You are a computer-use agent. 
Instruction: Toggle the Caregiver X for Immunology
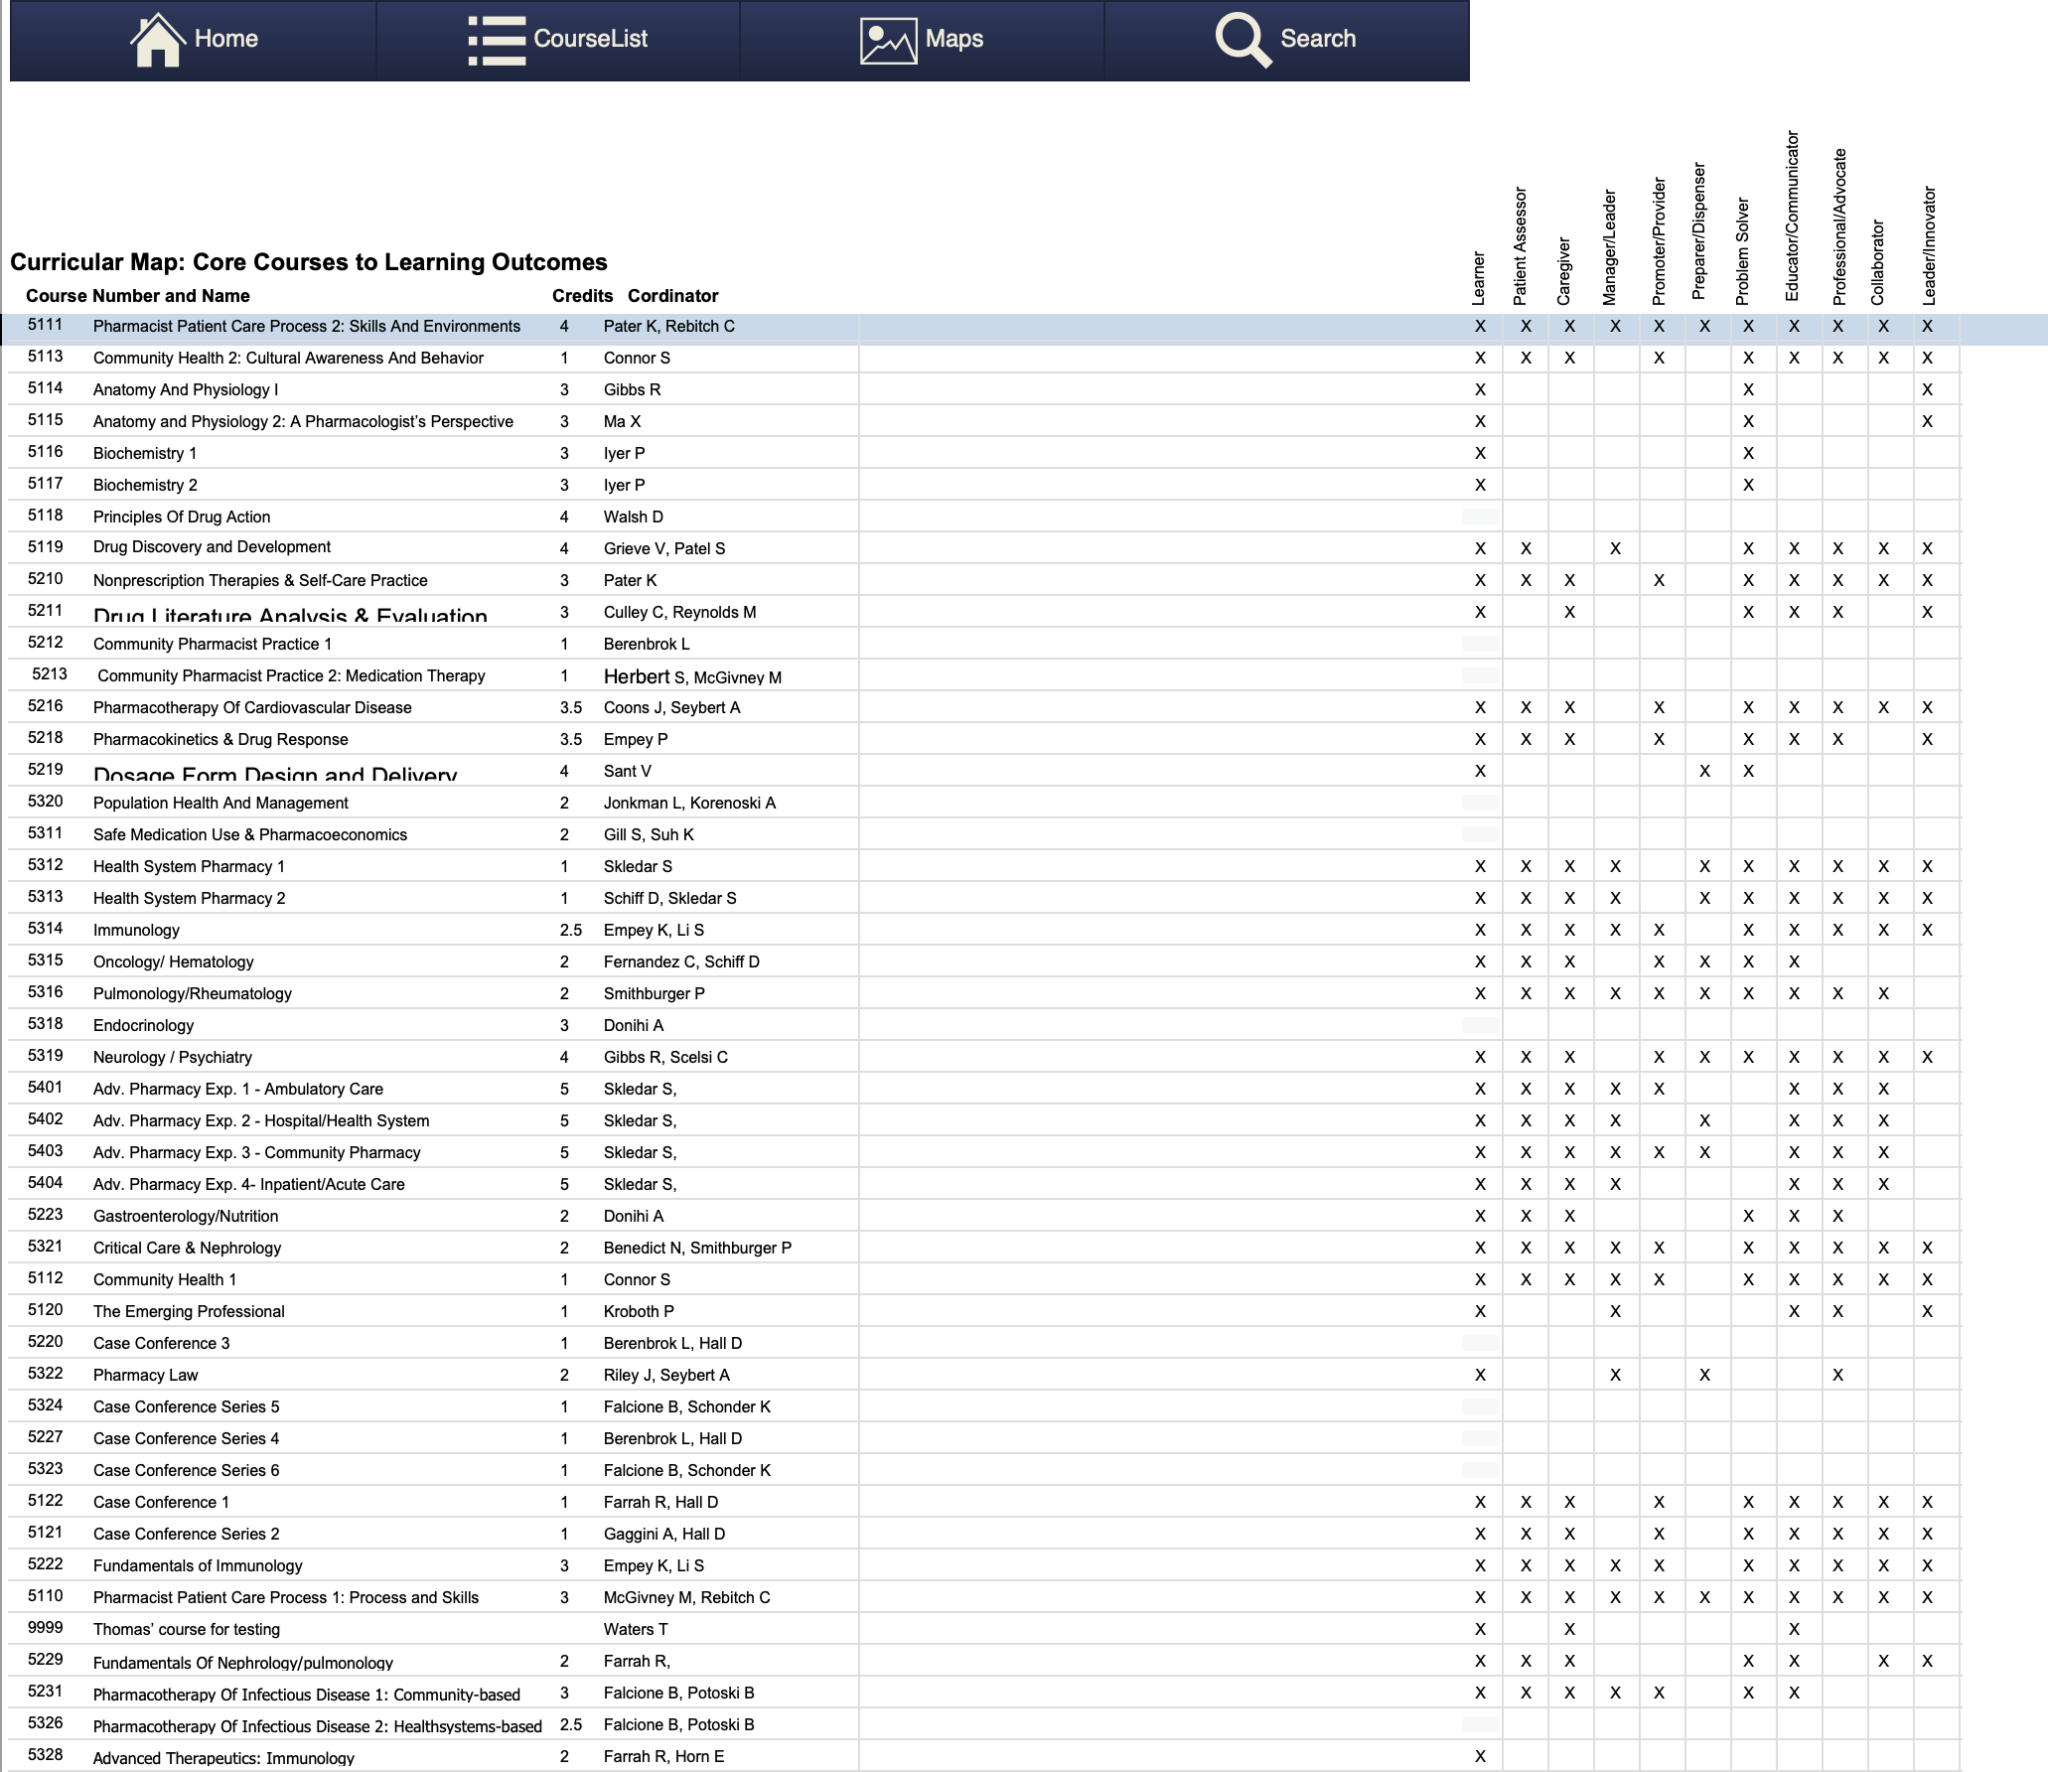1570,929
